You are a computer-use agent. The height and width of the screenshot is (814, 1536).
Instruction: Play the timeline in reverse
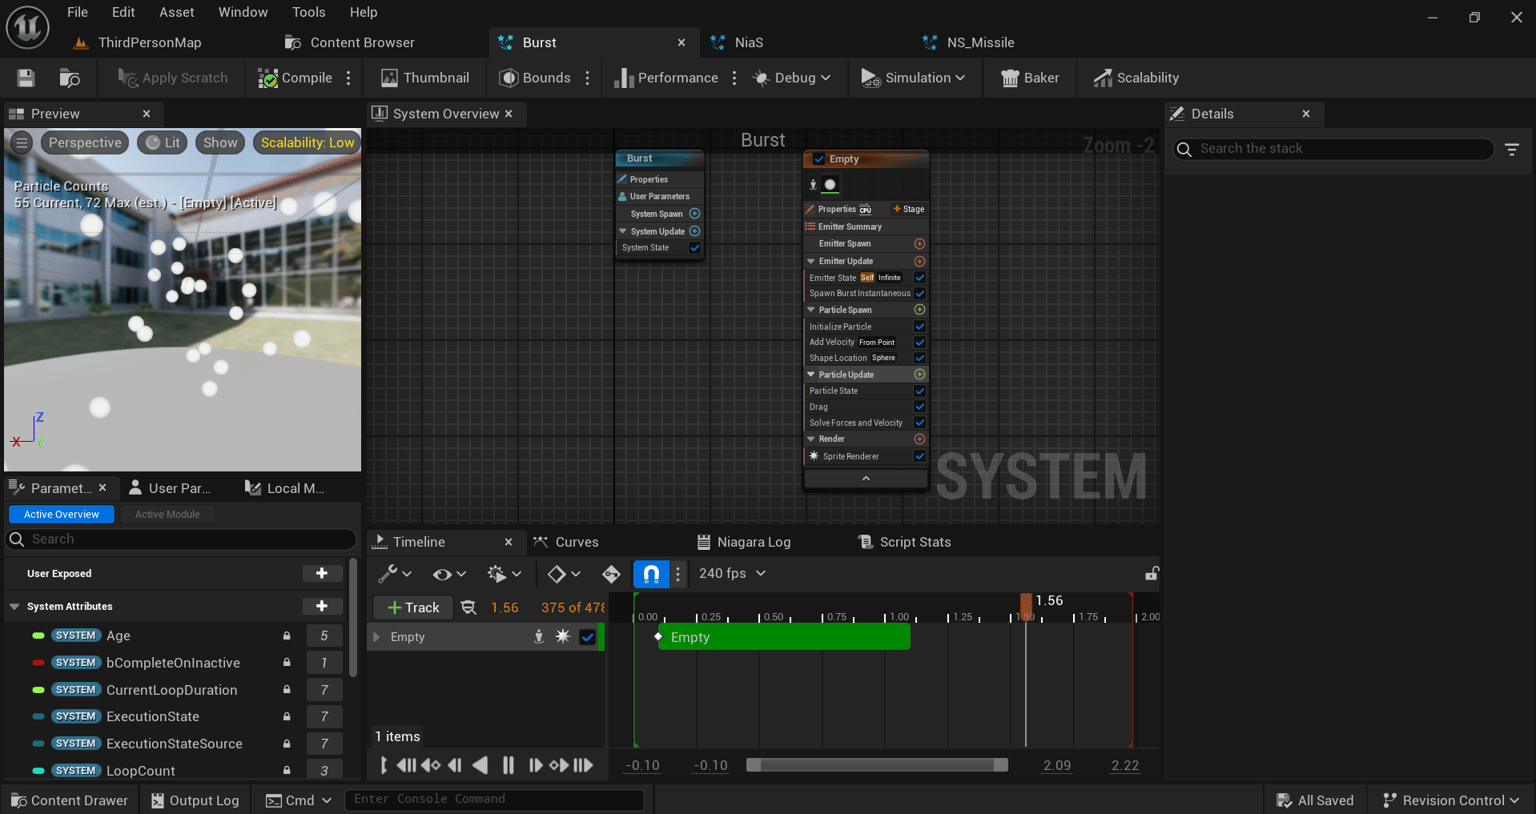pyautogui.click(x=481, y=766)
